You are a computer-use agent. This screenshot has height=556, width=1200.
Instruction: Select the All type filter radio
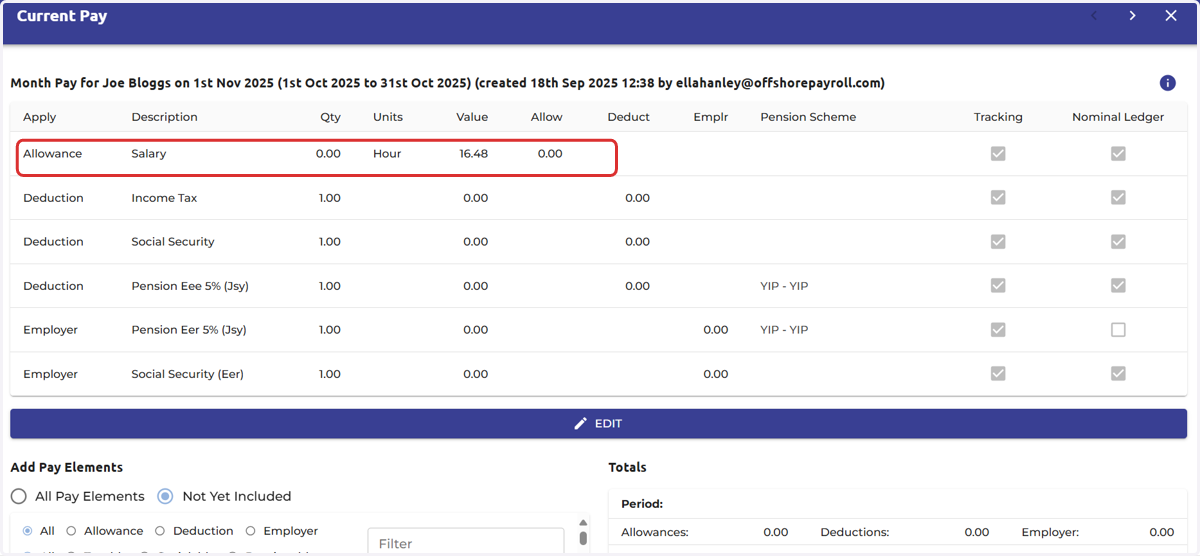[28, 531]
